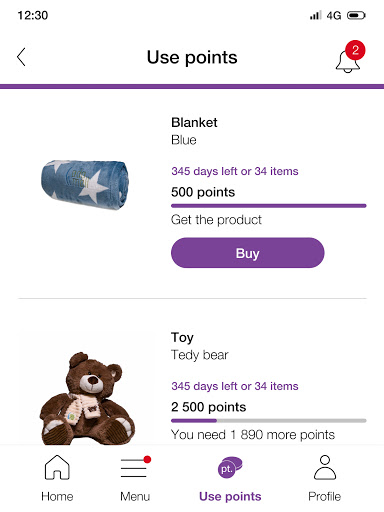Switch to the Profile tab label
This screenshot has height=512, width=384.
point(325,496)
